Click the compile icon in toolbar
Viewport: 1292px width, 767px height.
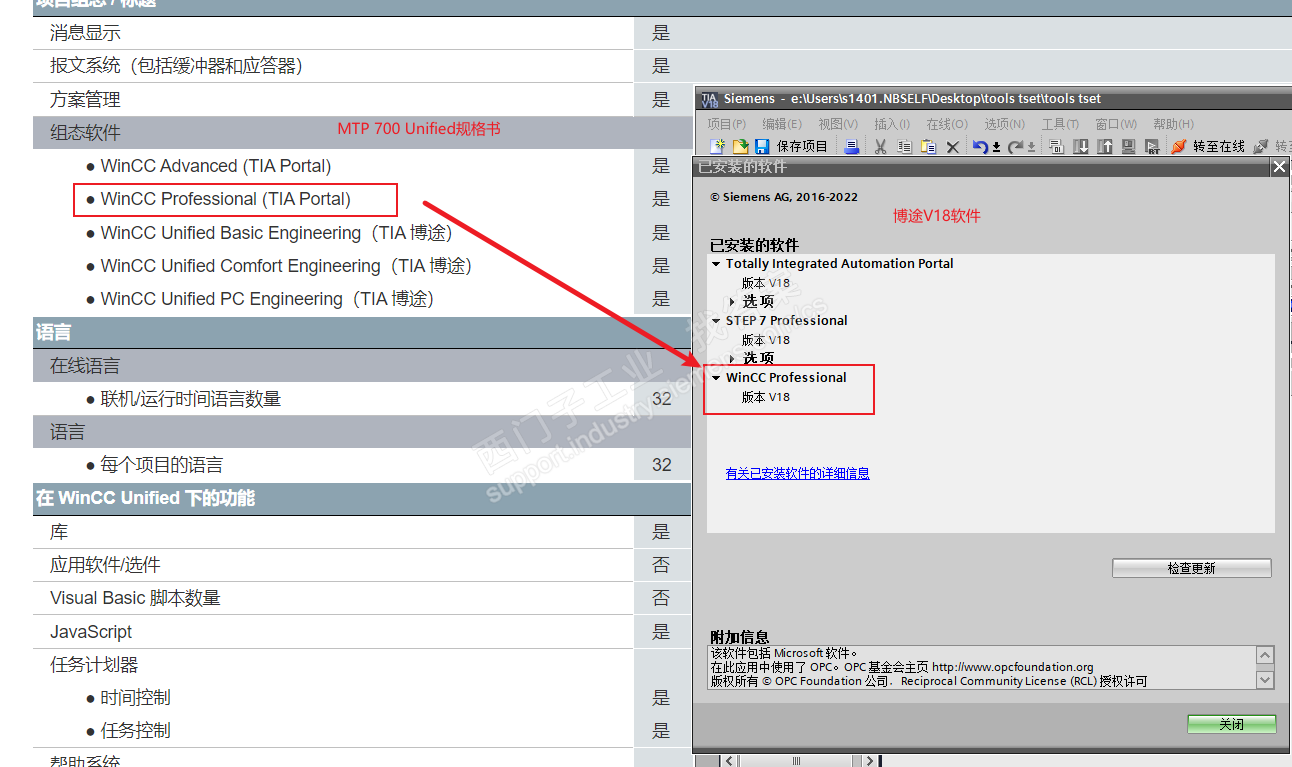point(1057,147)
